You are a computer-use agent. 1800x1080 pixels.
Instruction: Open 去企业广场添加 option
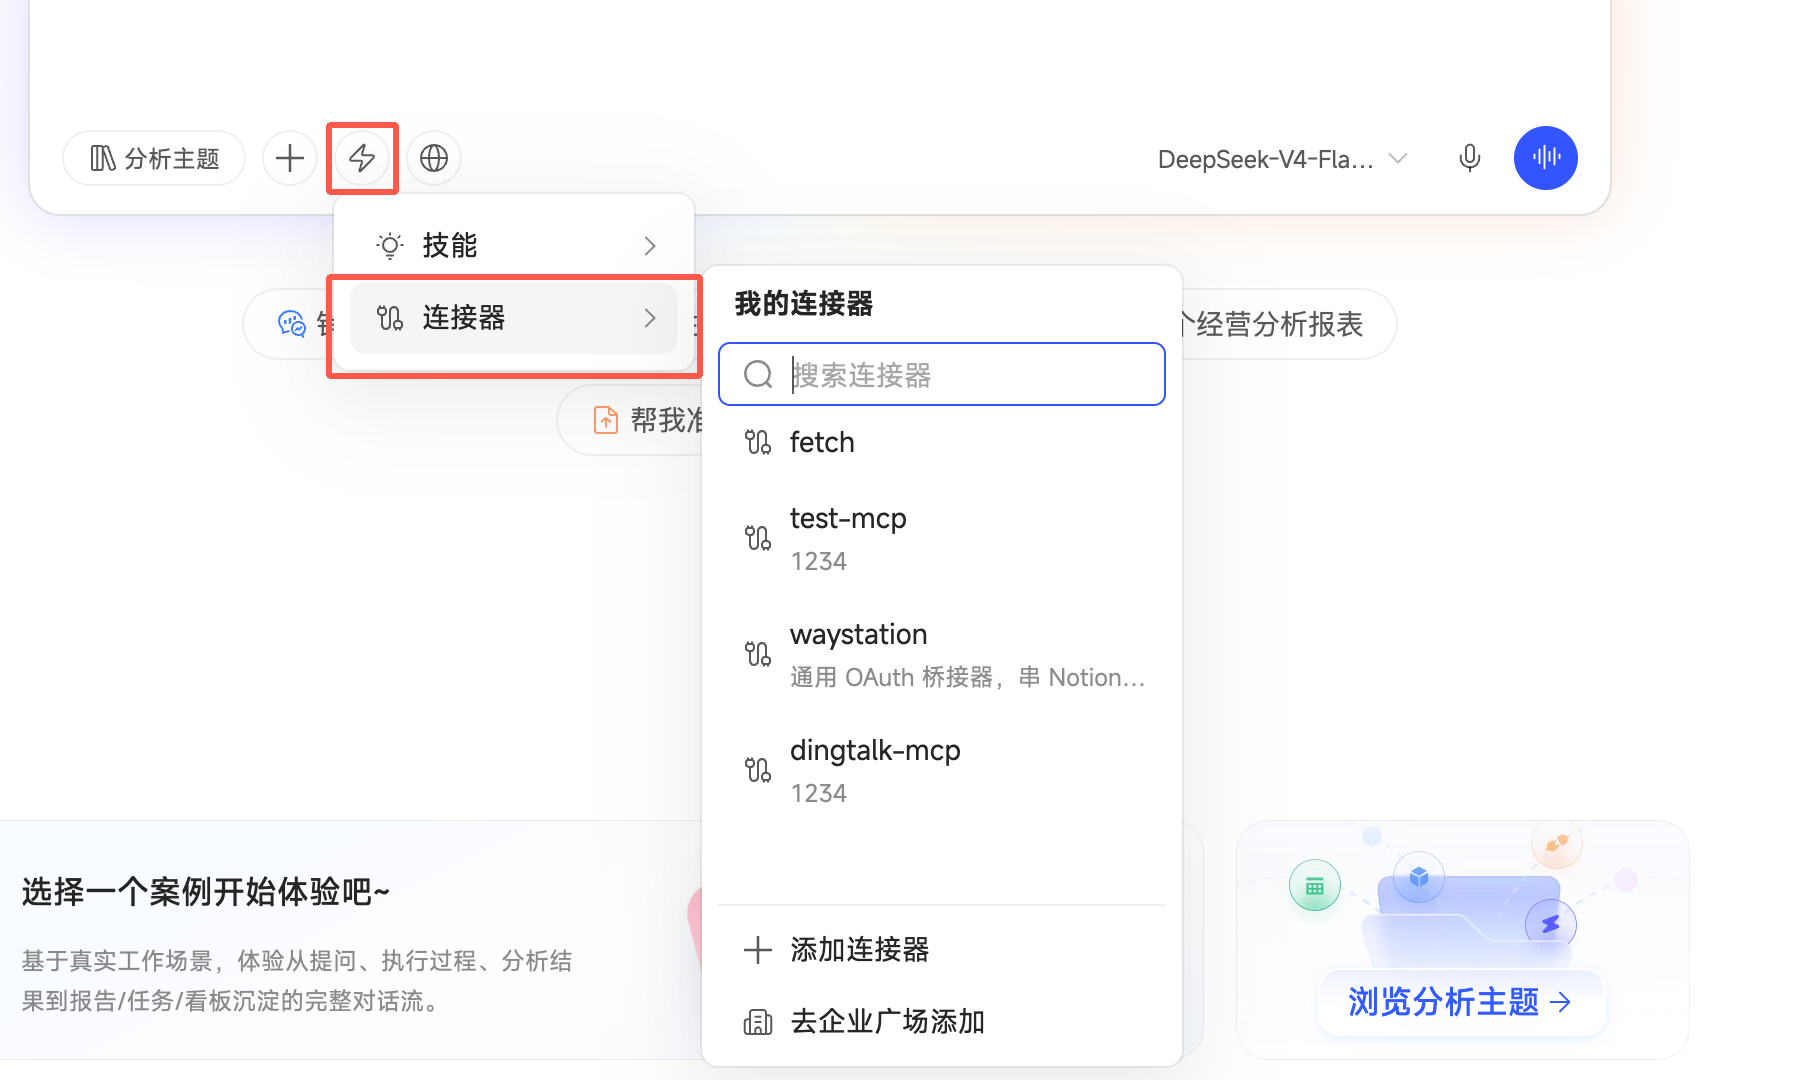point(942,1021)
